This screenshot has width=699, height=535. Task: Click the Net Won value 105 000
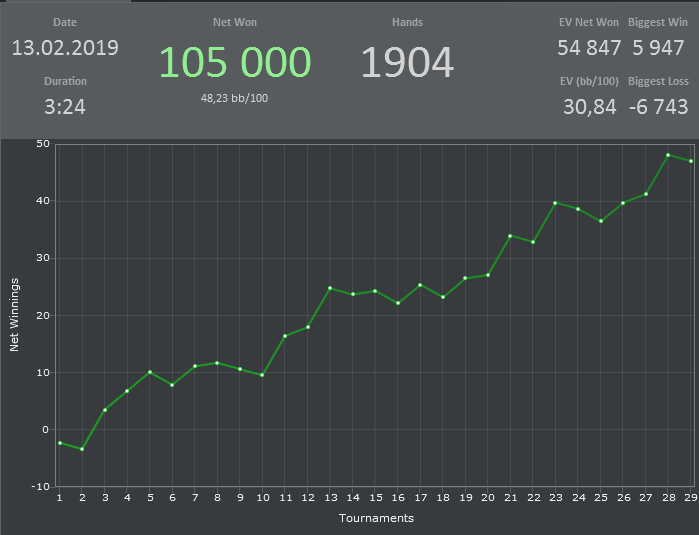tap(234, 62)
